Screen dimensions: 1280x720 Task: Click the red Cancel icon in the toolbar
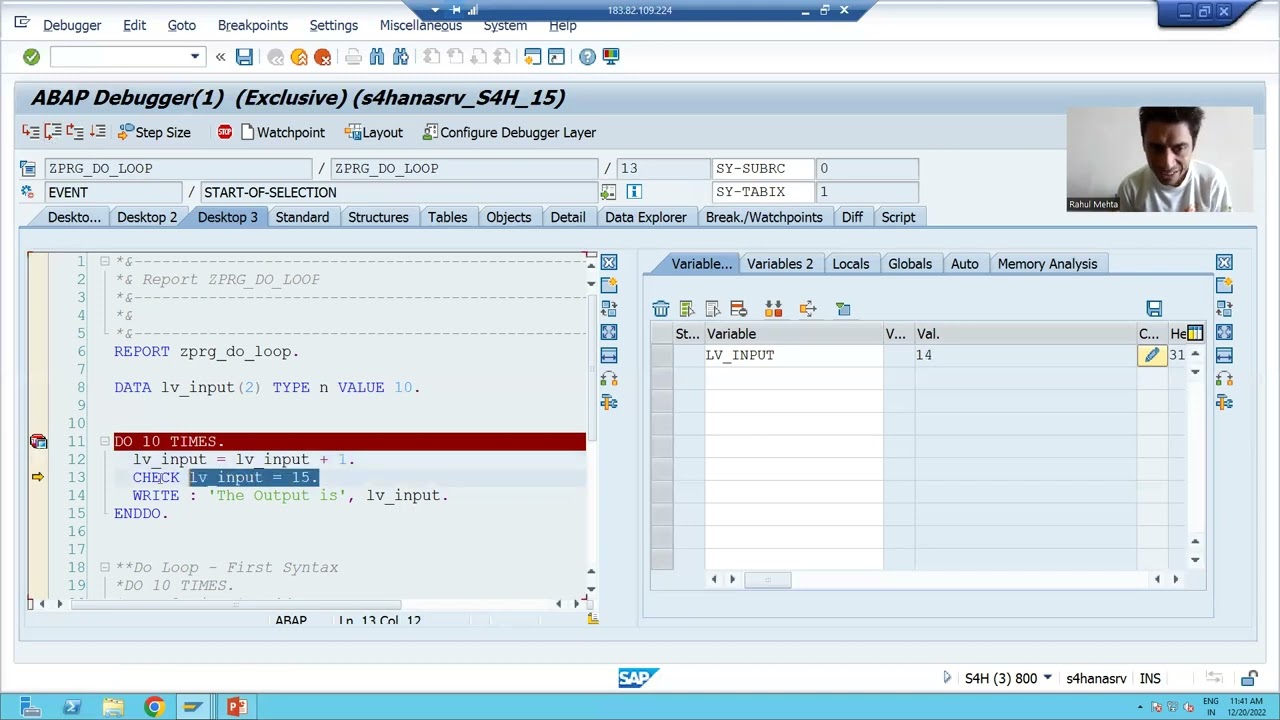[x=322, y=57]
